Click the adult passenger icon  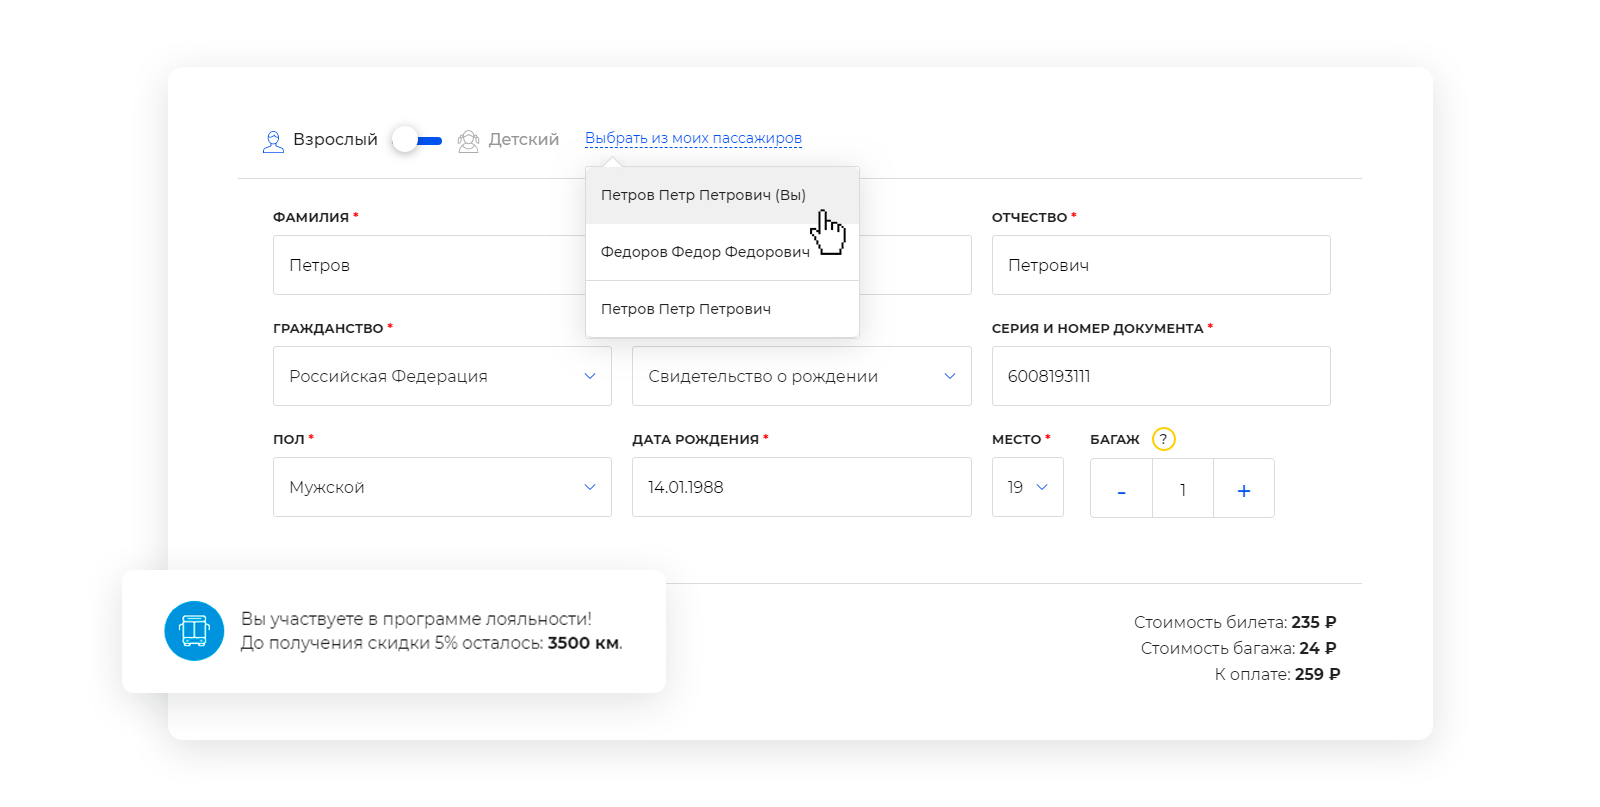coord(273,141)
